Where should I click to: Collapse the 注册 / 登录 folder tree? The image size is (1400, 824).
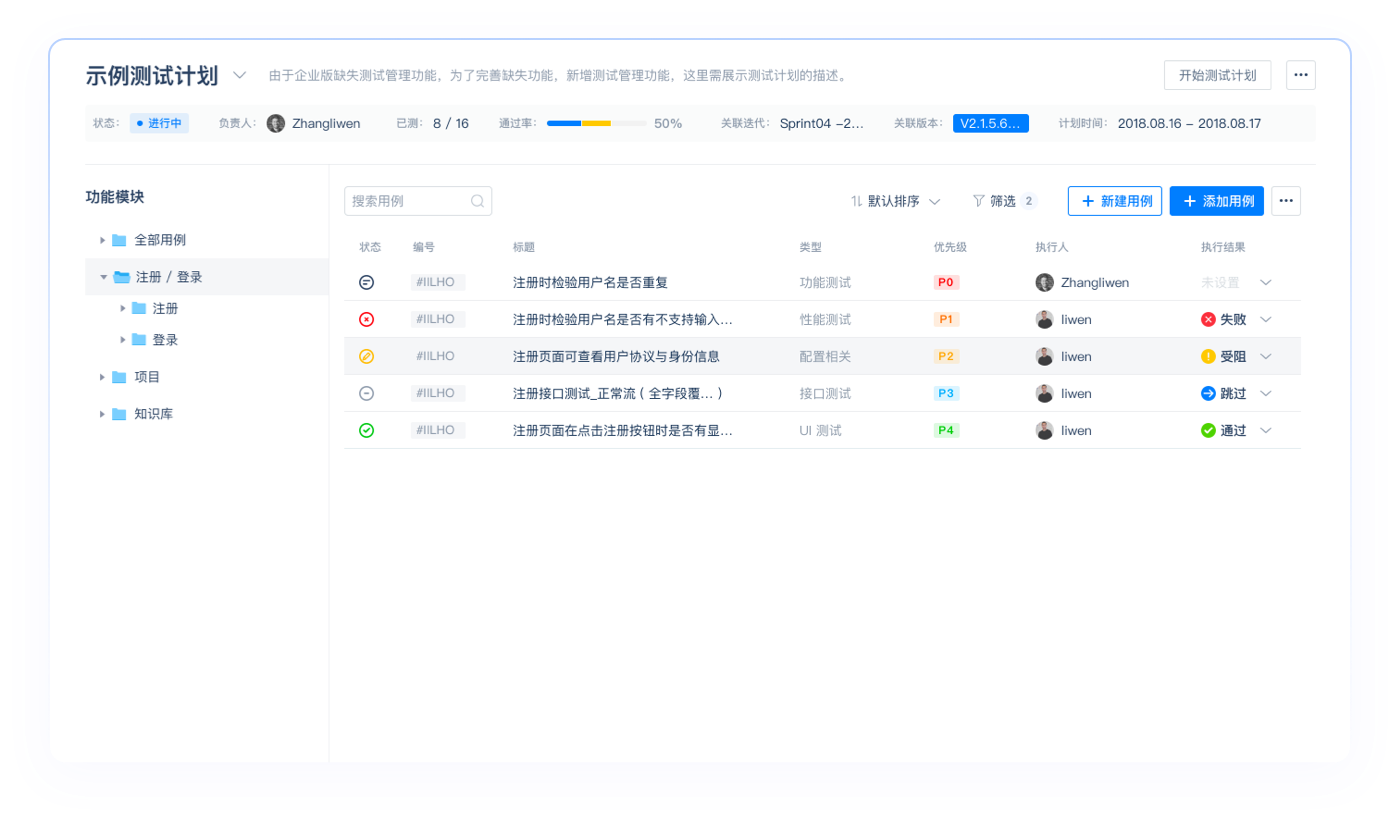(x=104, y=276)
